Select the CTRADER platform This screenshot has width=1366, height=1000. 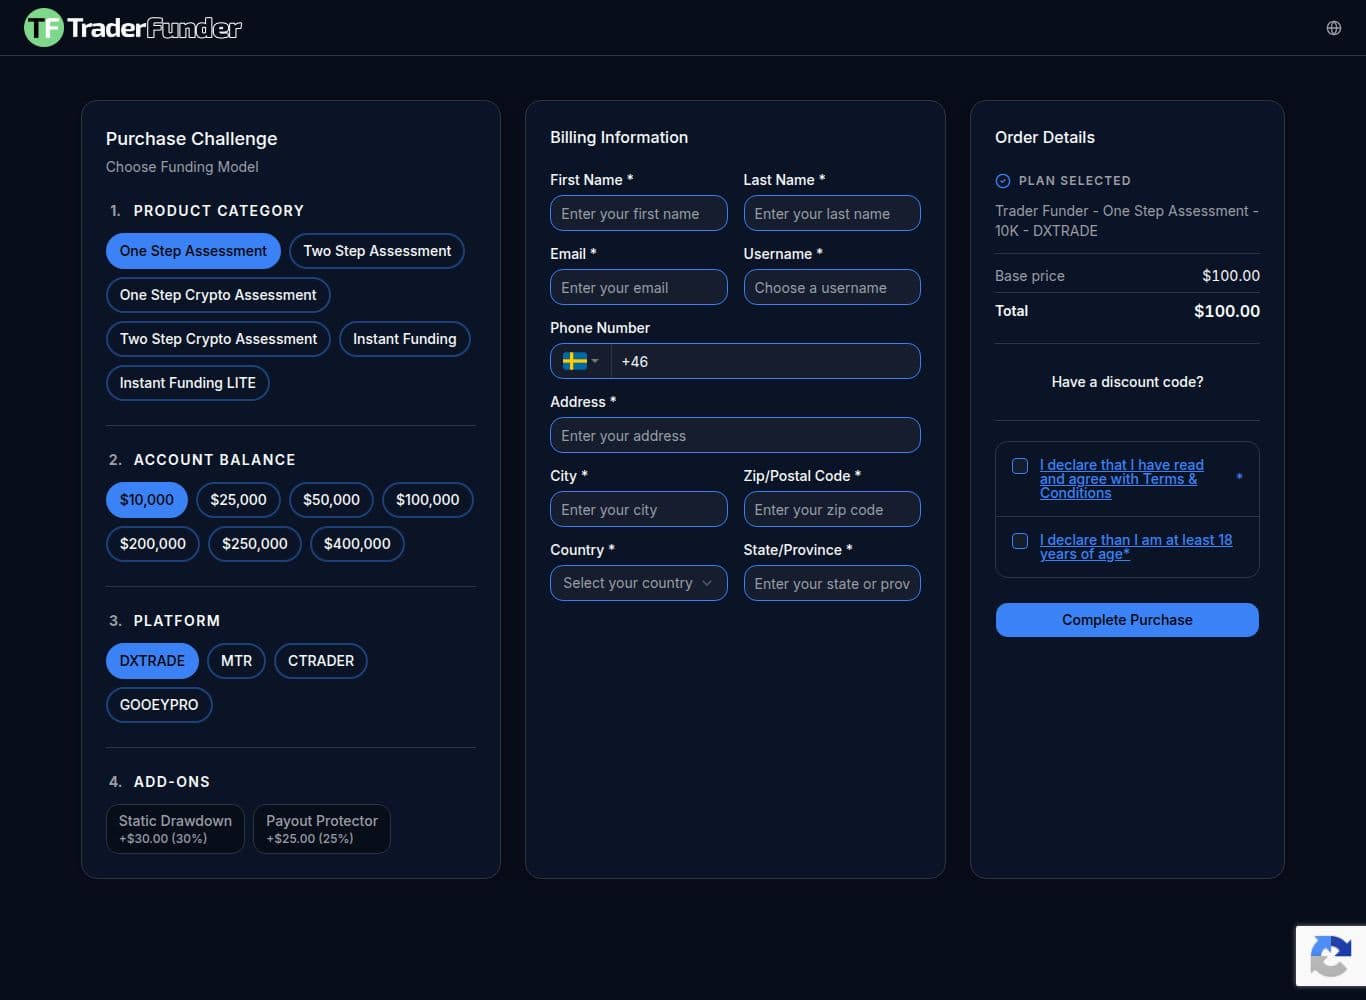click(x=320, y=661)
